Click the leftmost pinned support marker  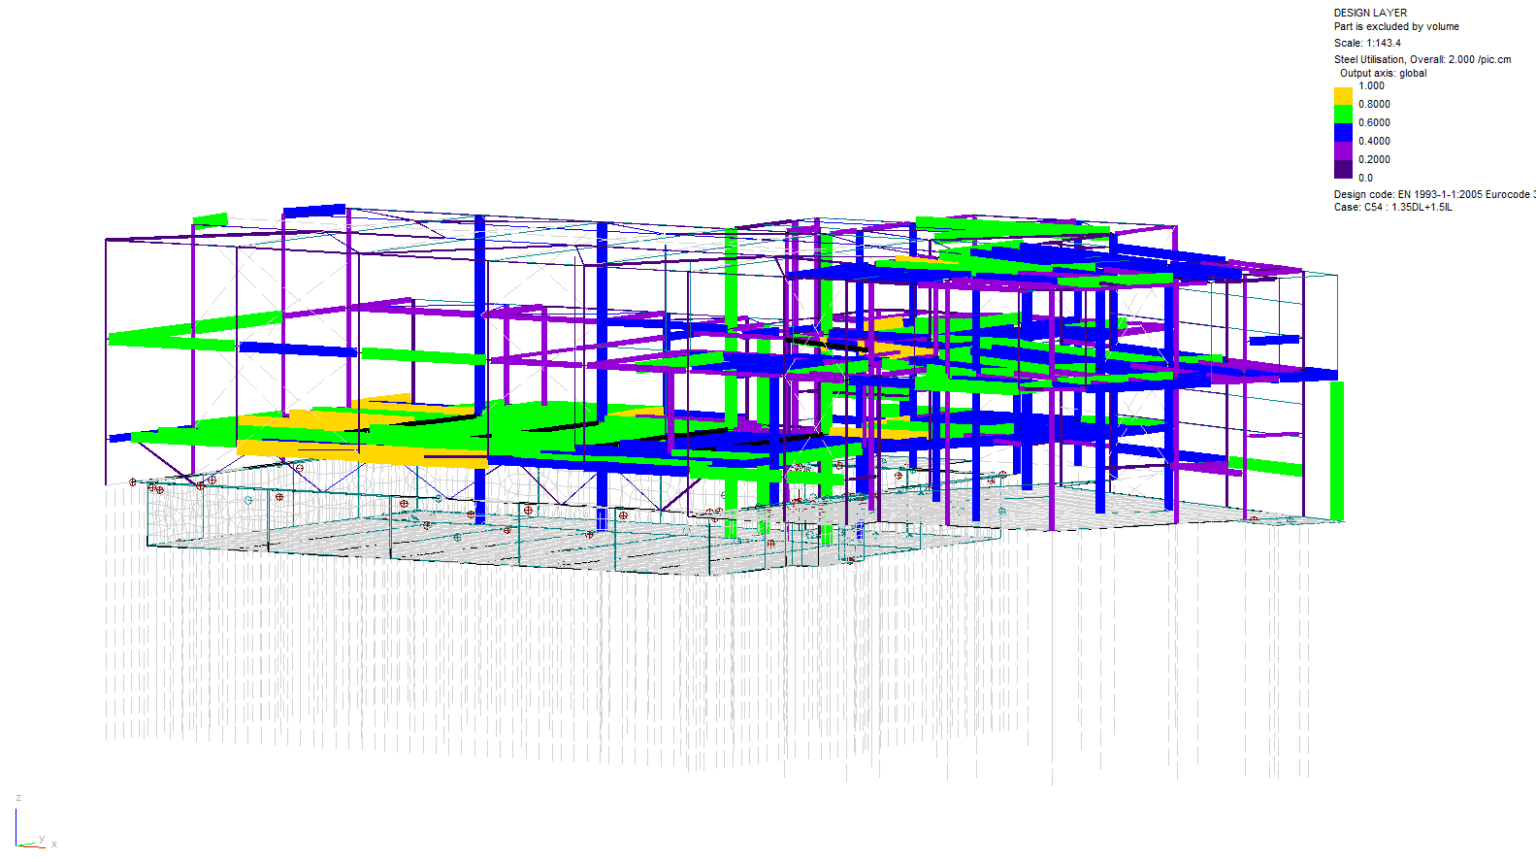(131, 483)
